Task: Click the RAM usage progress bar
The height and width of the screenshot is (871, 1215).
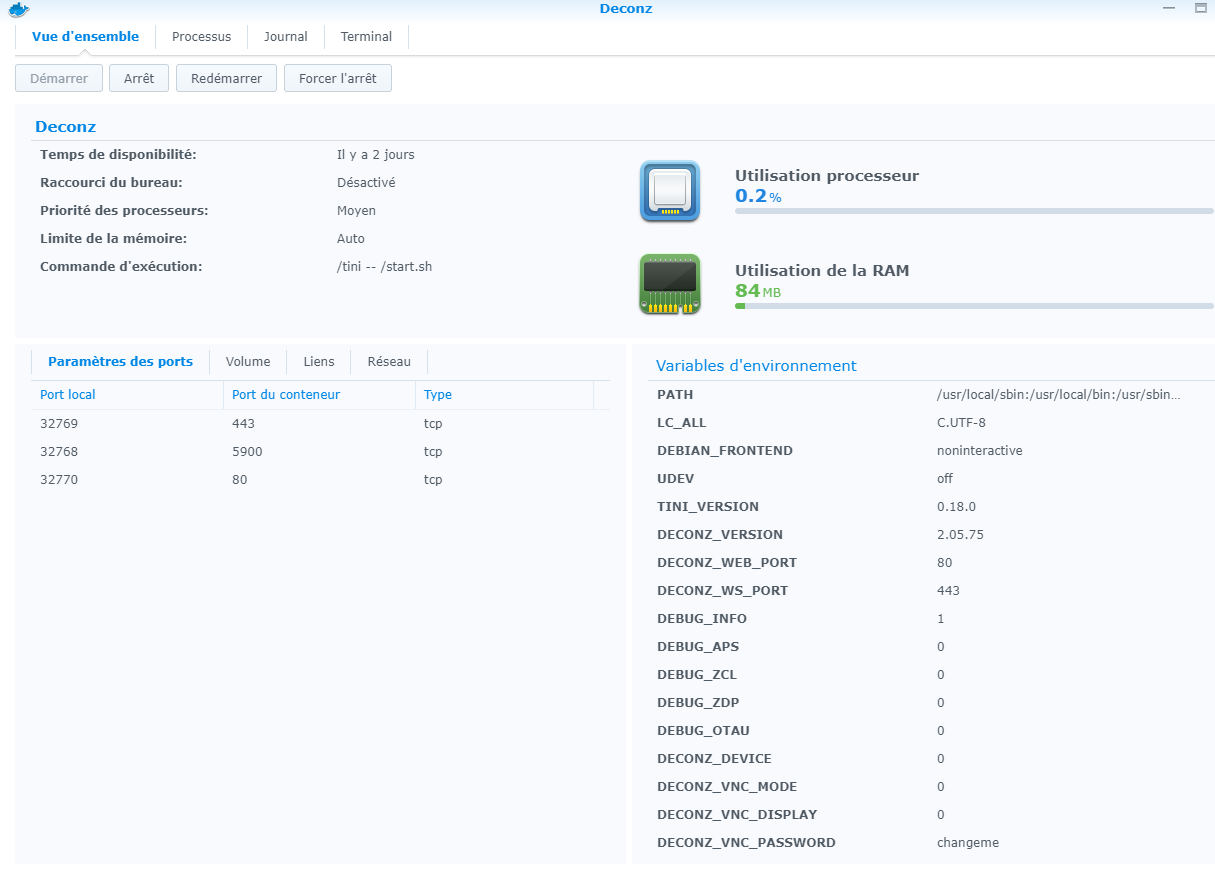Action: click(x=974, y=306)
